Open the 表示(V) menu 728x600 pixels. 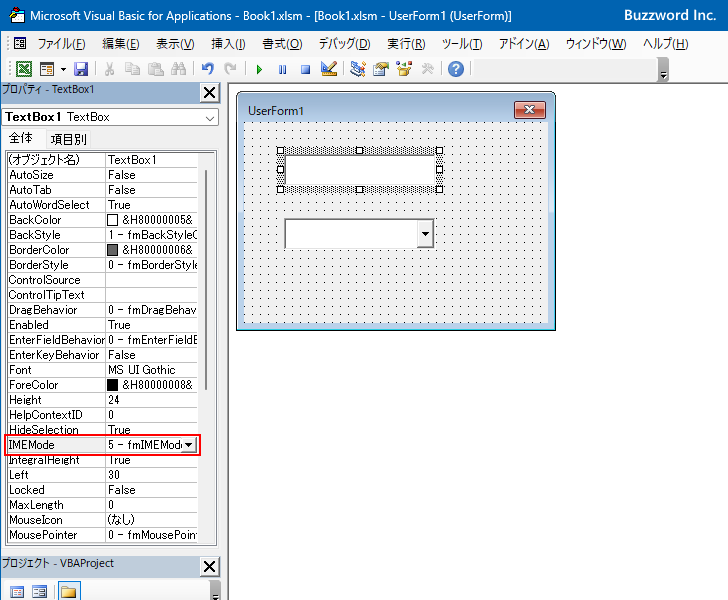pyautogui.click(x=175, y=44)
